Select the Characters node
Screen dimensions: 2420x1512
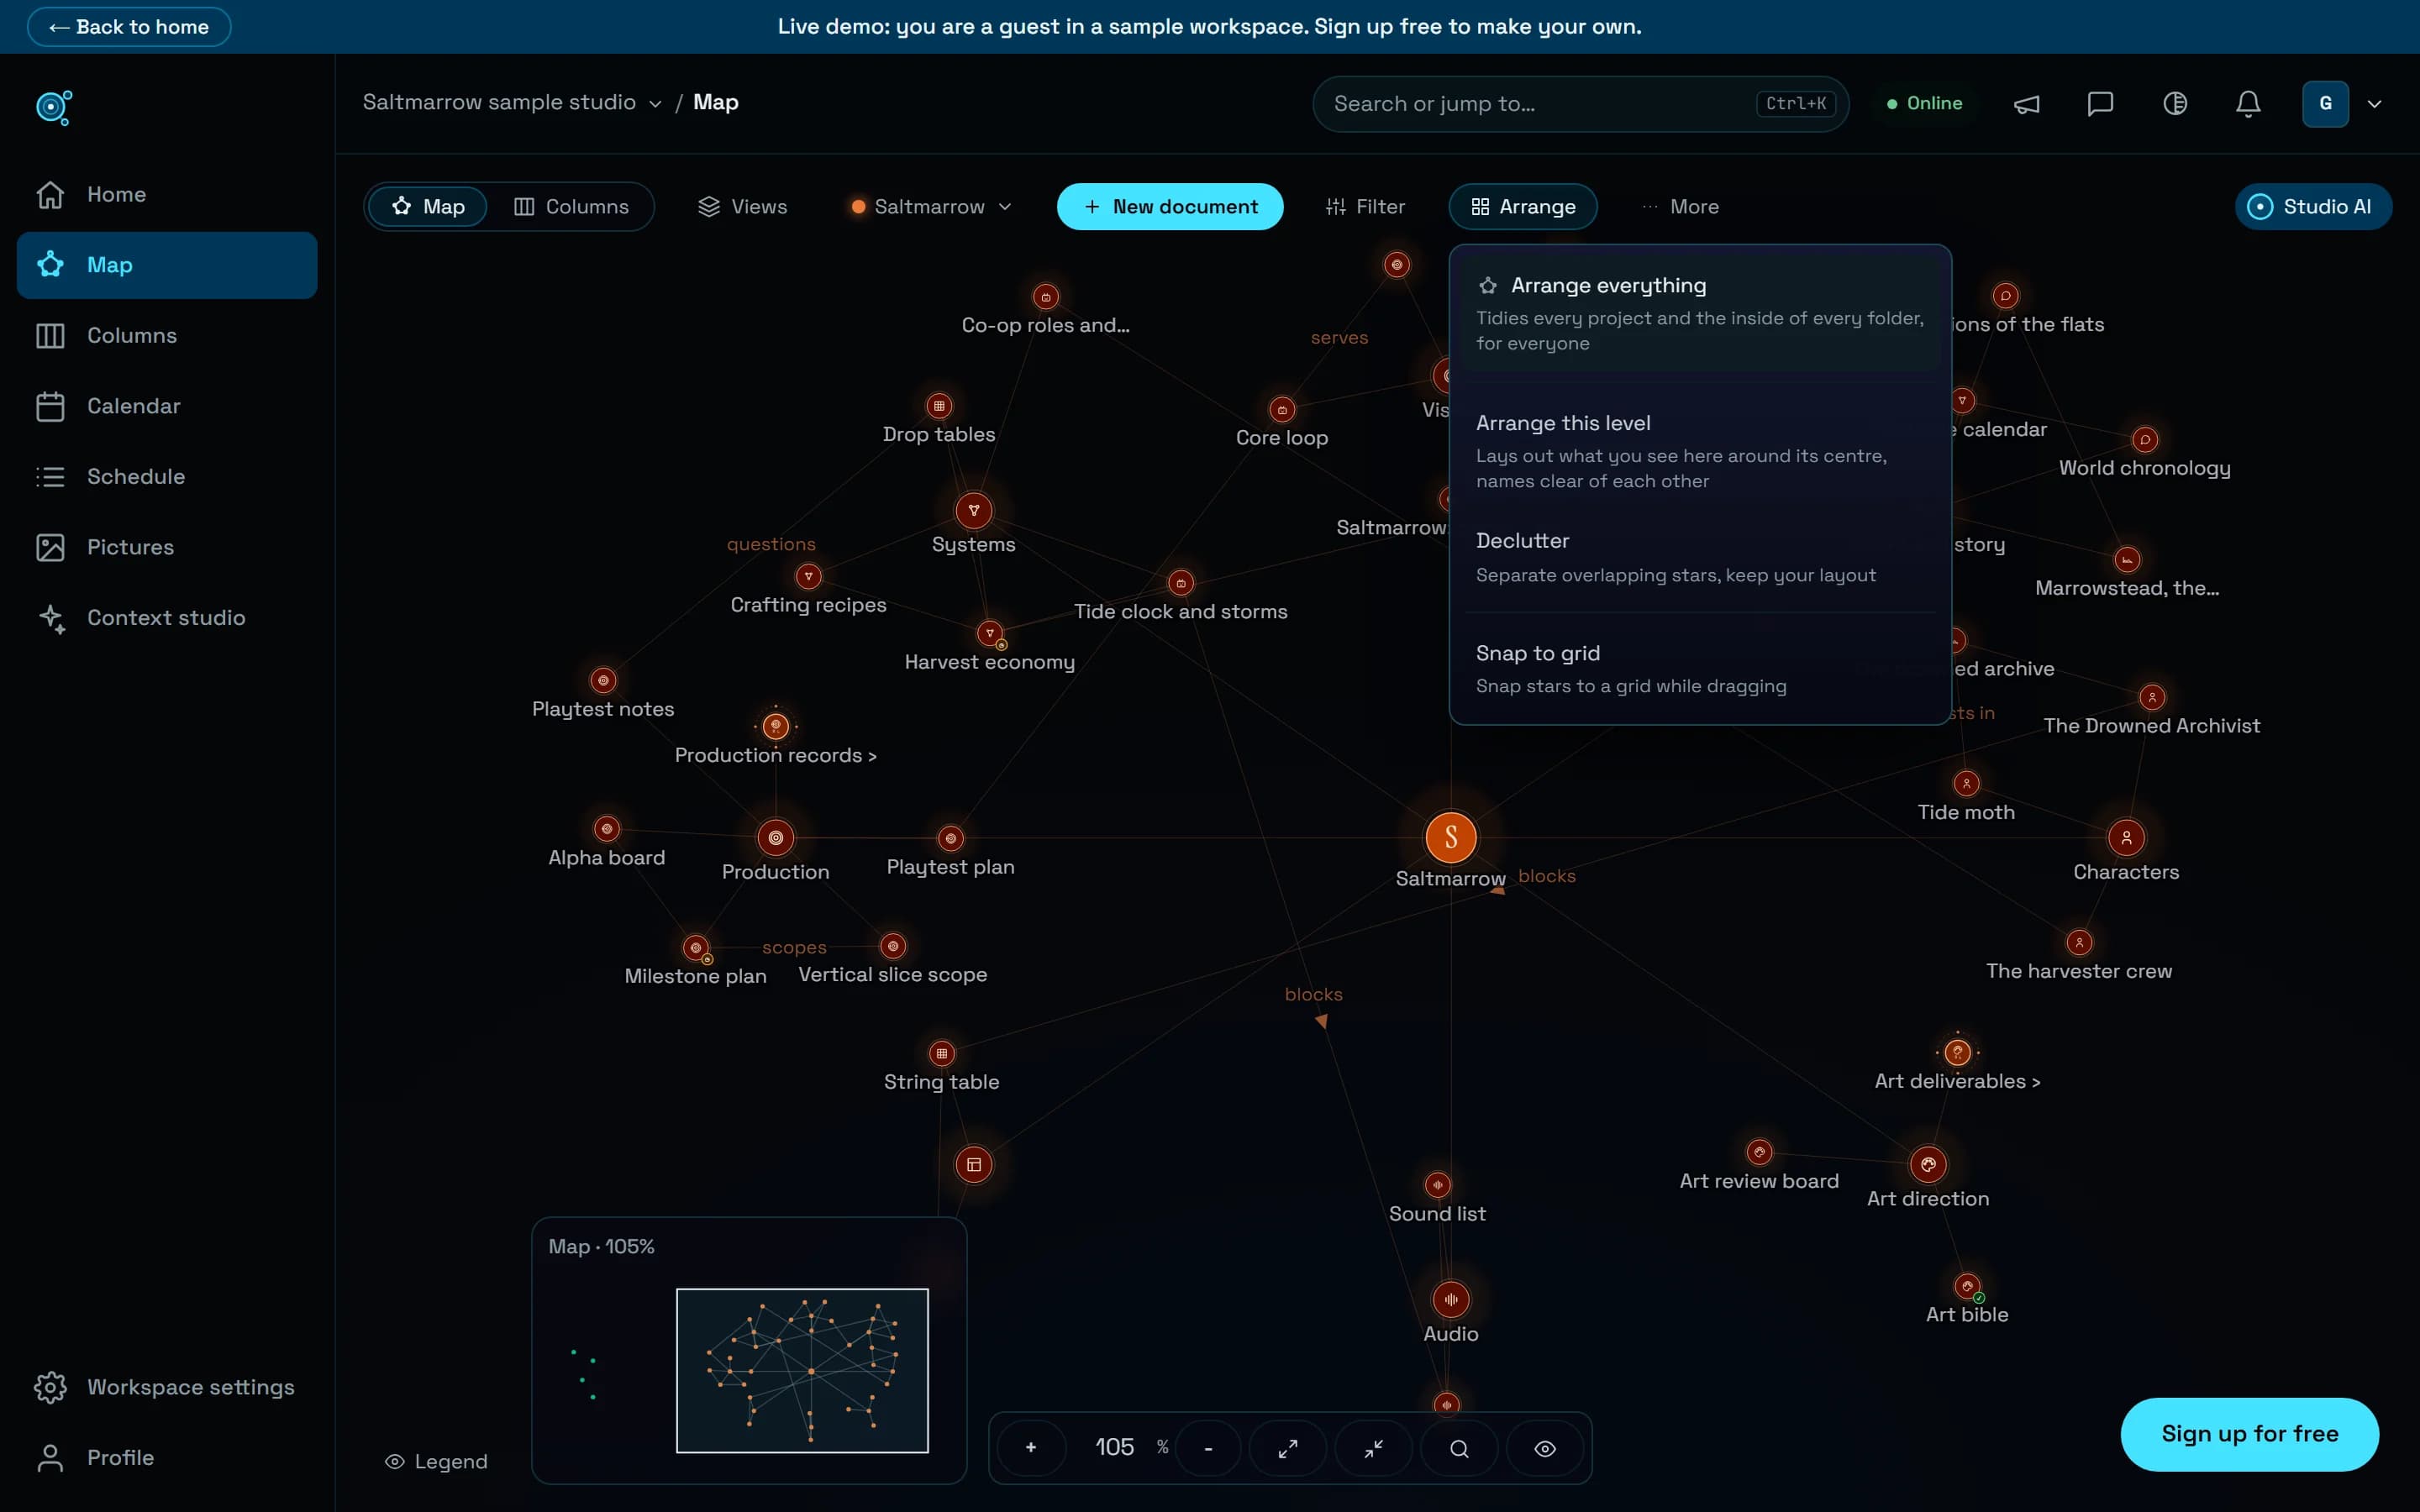(2126, 838)
